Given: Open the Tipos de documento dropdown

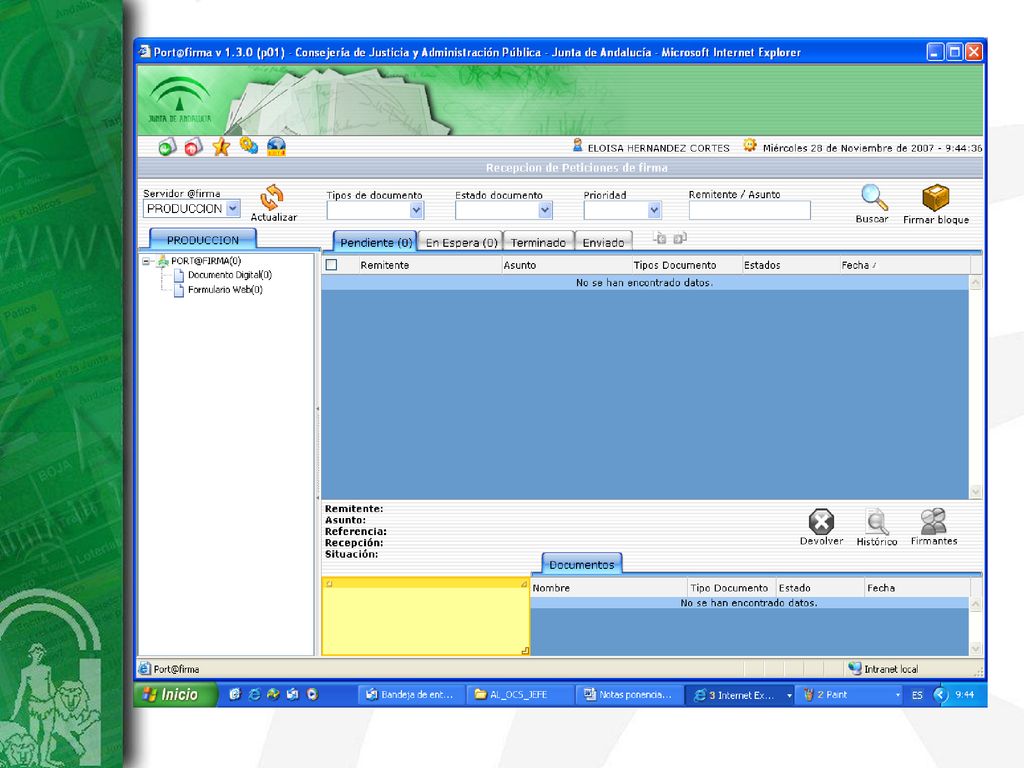Looking at the screenshot, I should pos(416,210).
